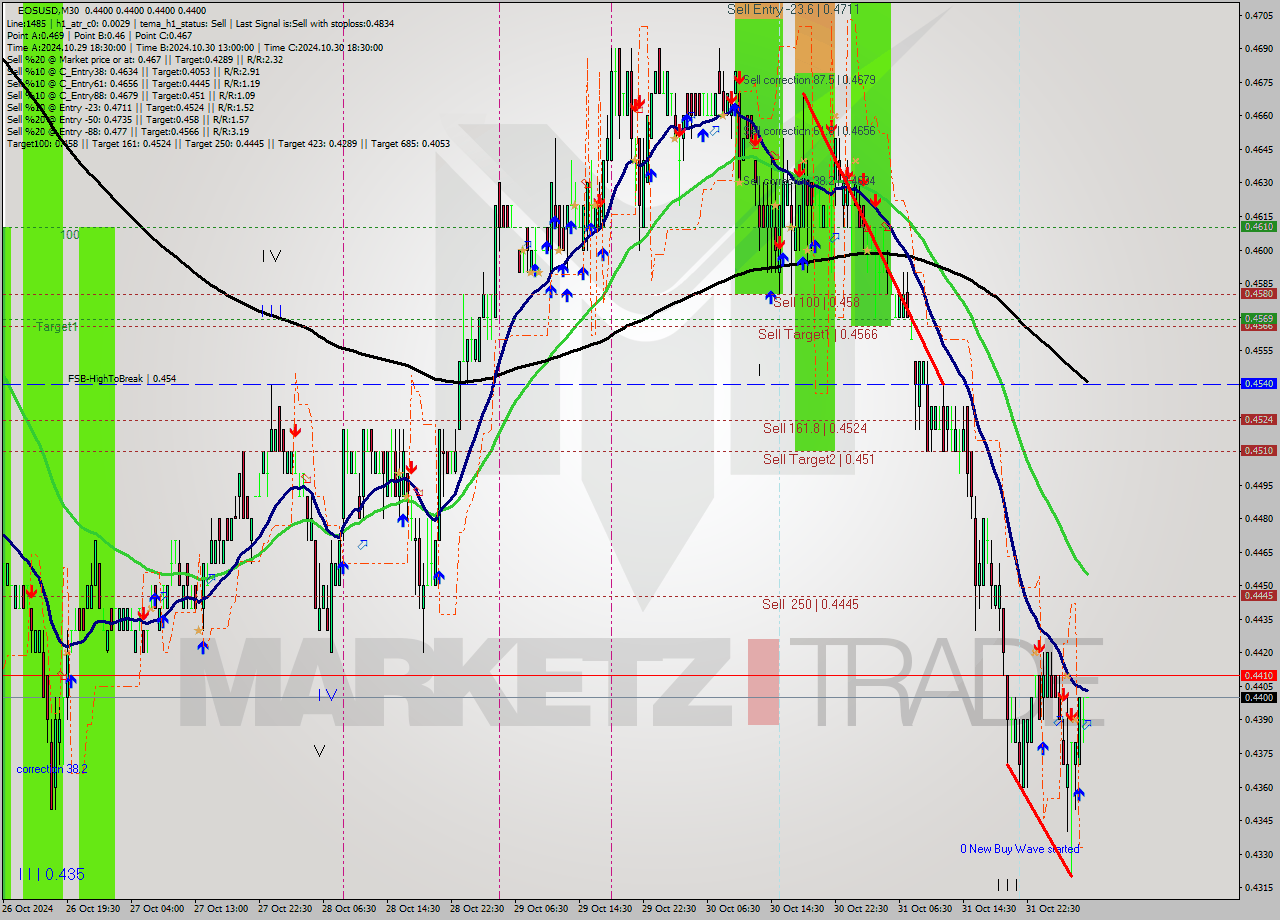The height and width of the screenshot is (920, 1280).
Task: Click the 'I I I 0.435' label
Action: [52, 874]
